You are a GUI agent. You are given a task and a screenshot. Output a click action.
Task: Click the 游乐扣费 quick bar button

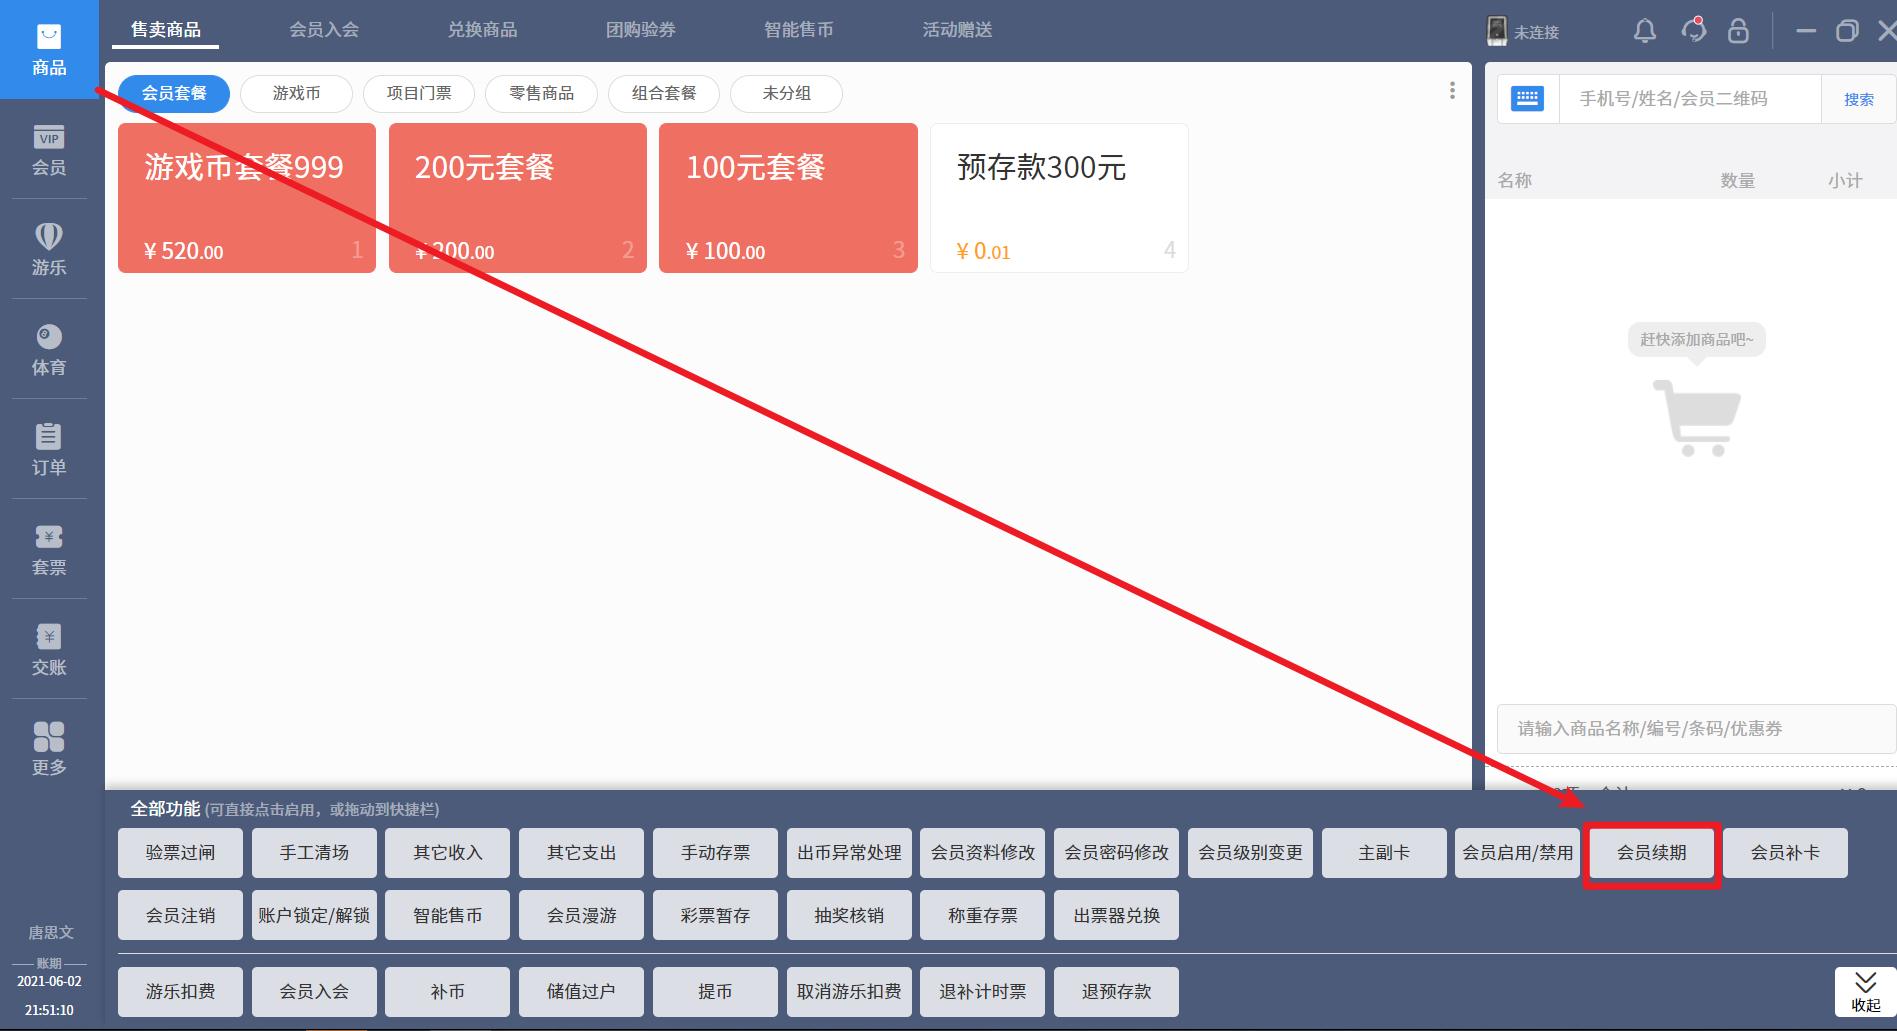(x=180, y=992)
